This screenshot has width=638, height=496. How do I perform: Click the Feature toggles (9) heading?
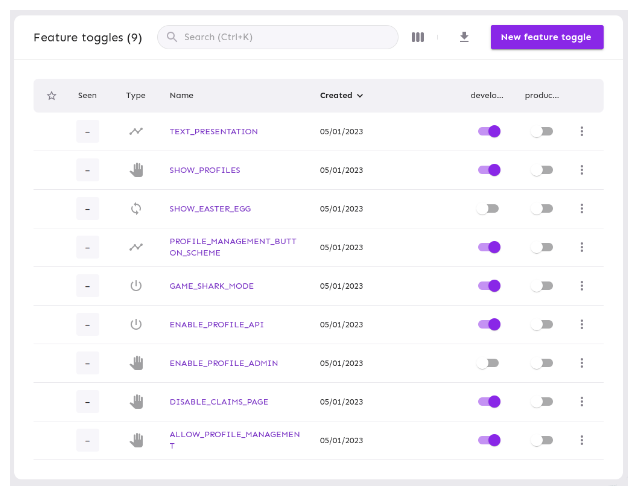click(x=88, y=37)
